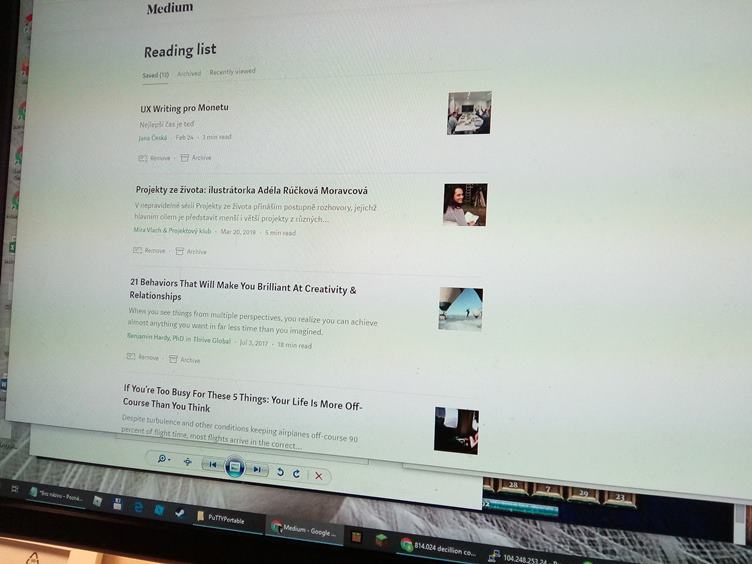752x564 pixels.
Task: Open Mira Vlach & Projektový klub author link
Action: tap(172, 230)
